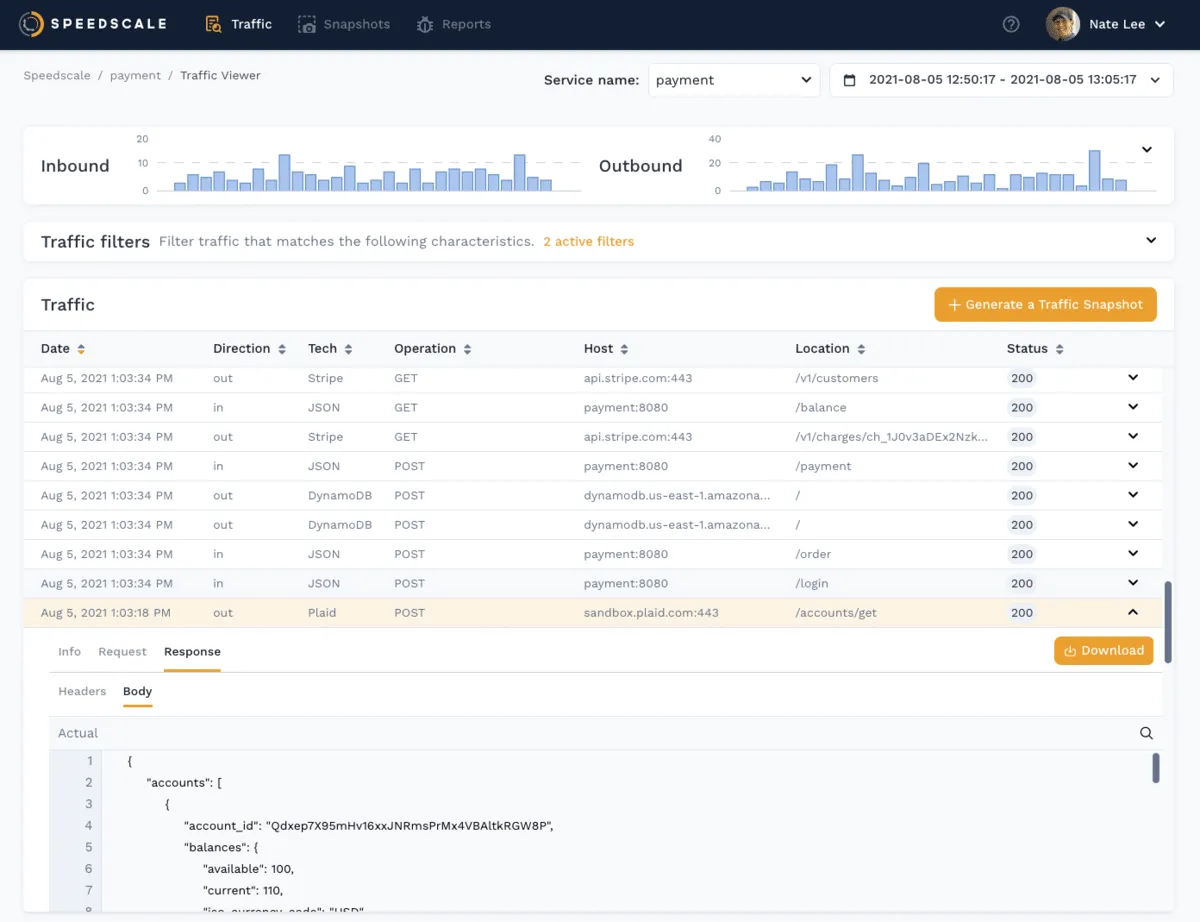Switch to the Request tab
Screen dimensions: 1200x922
(122, 651)
